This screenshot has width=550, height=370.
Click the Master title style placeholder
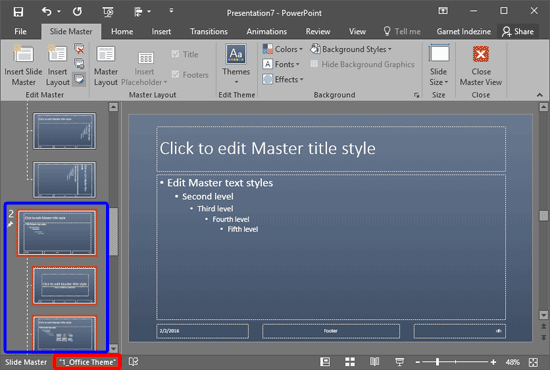[331, 149]
